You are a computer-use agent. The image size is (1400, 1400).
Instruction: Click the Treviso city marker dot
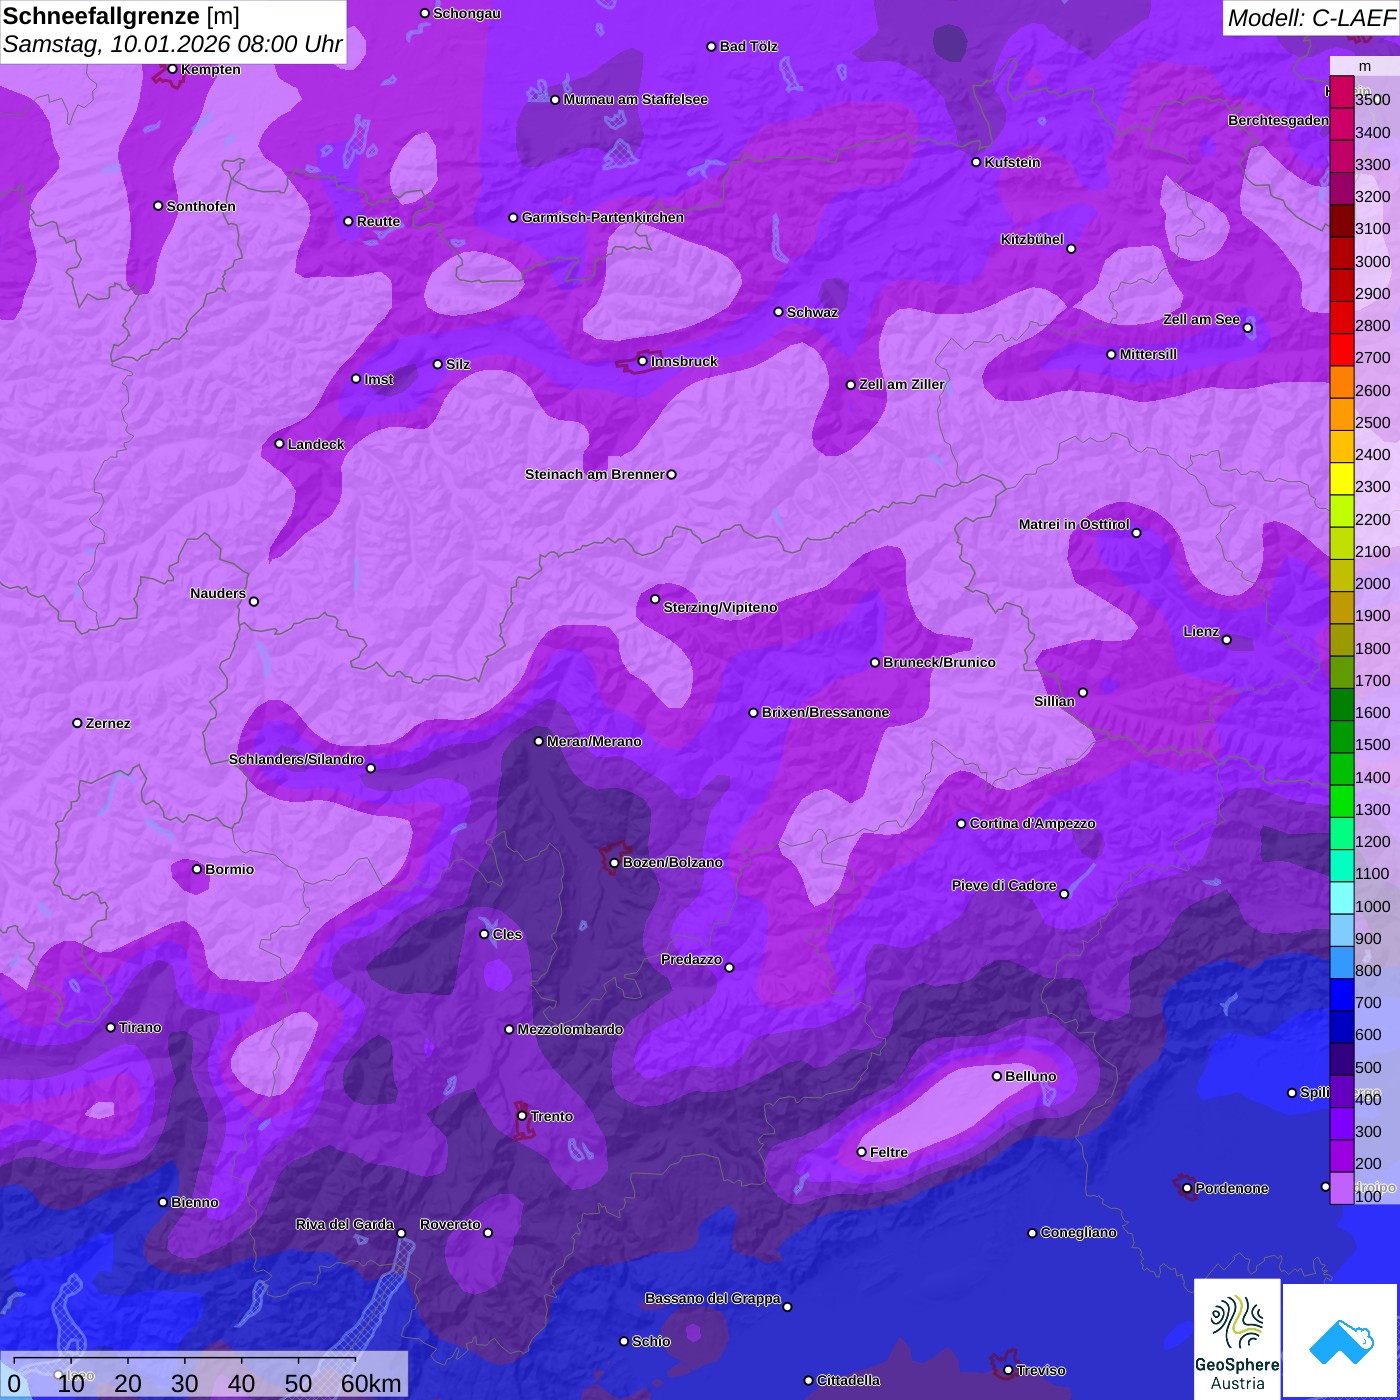[1008, 1370]
